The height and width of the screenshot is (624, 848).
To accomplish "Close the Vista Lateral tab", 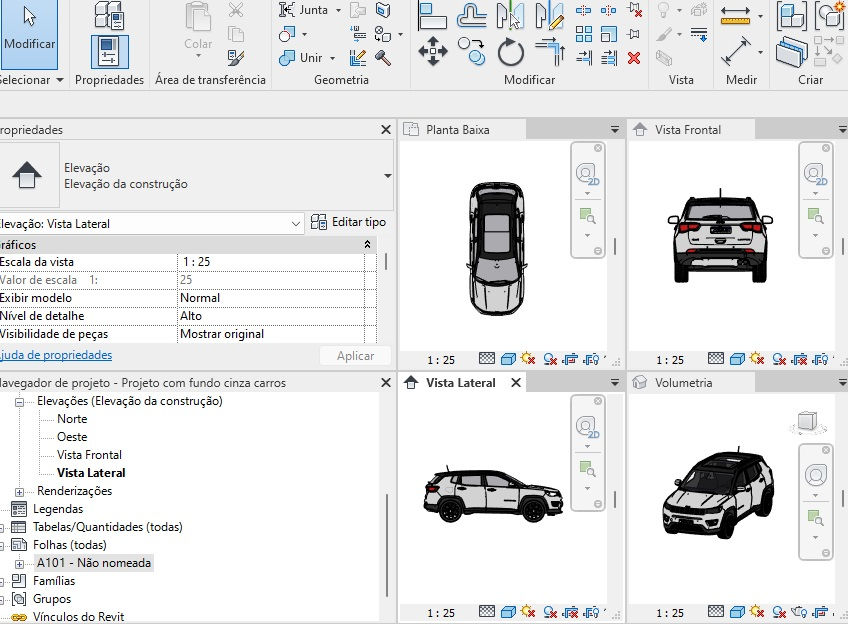I will pos(516,383).
